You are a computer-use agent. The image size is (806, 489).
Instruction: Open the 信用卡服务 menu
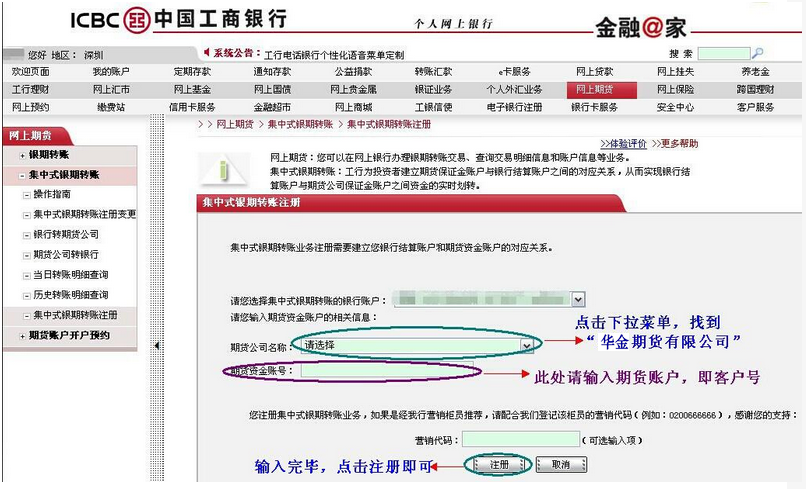192,107
